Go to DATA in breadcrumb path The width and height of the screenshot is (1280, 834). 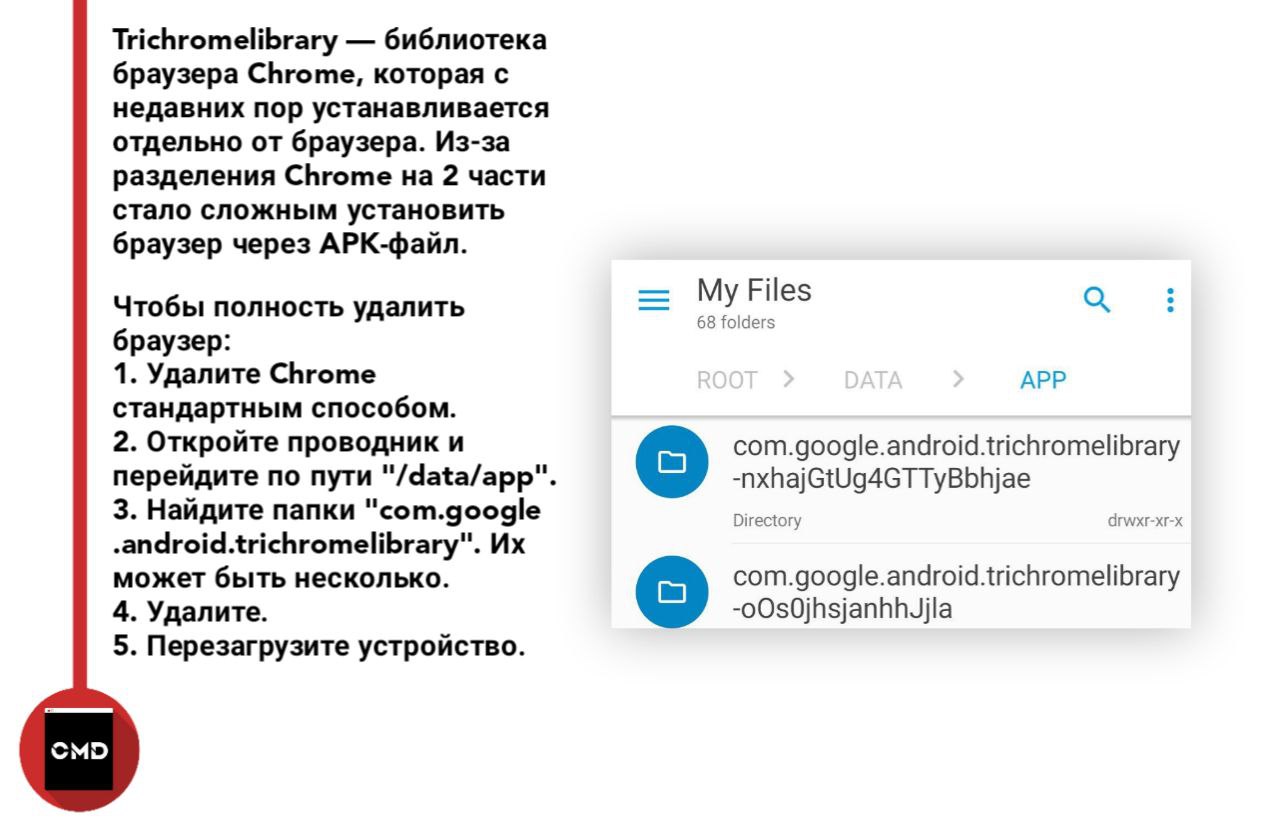tap(873, 380)
